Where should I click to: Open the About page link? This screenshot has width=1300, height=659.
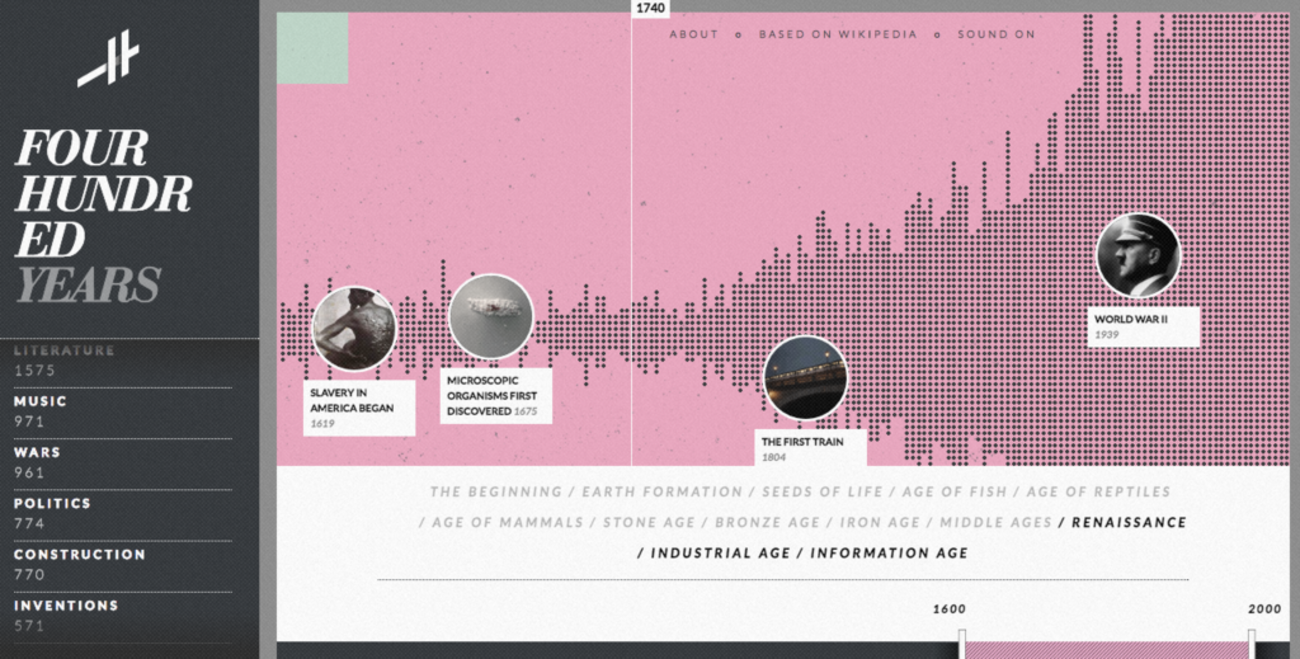(694, 34)
